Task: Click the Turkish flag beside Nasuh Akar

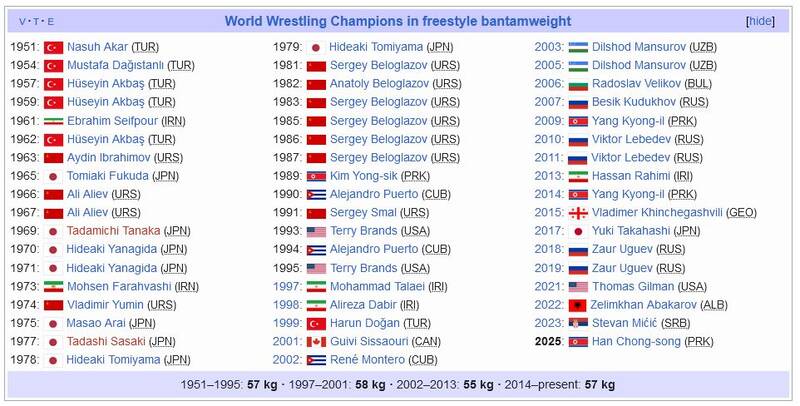Action: [x=53, y=47]
